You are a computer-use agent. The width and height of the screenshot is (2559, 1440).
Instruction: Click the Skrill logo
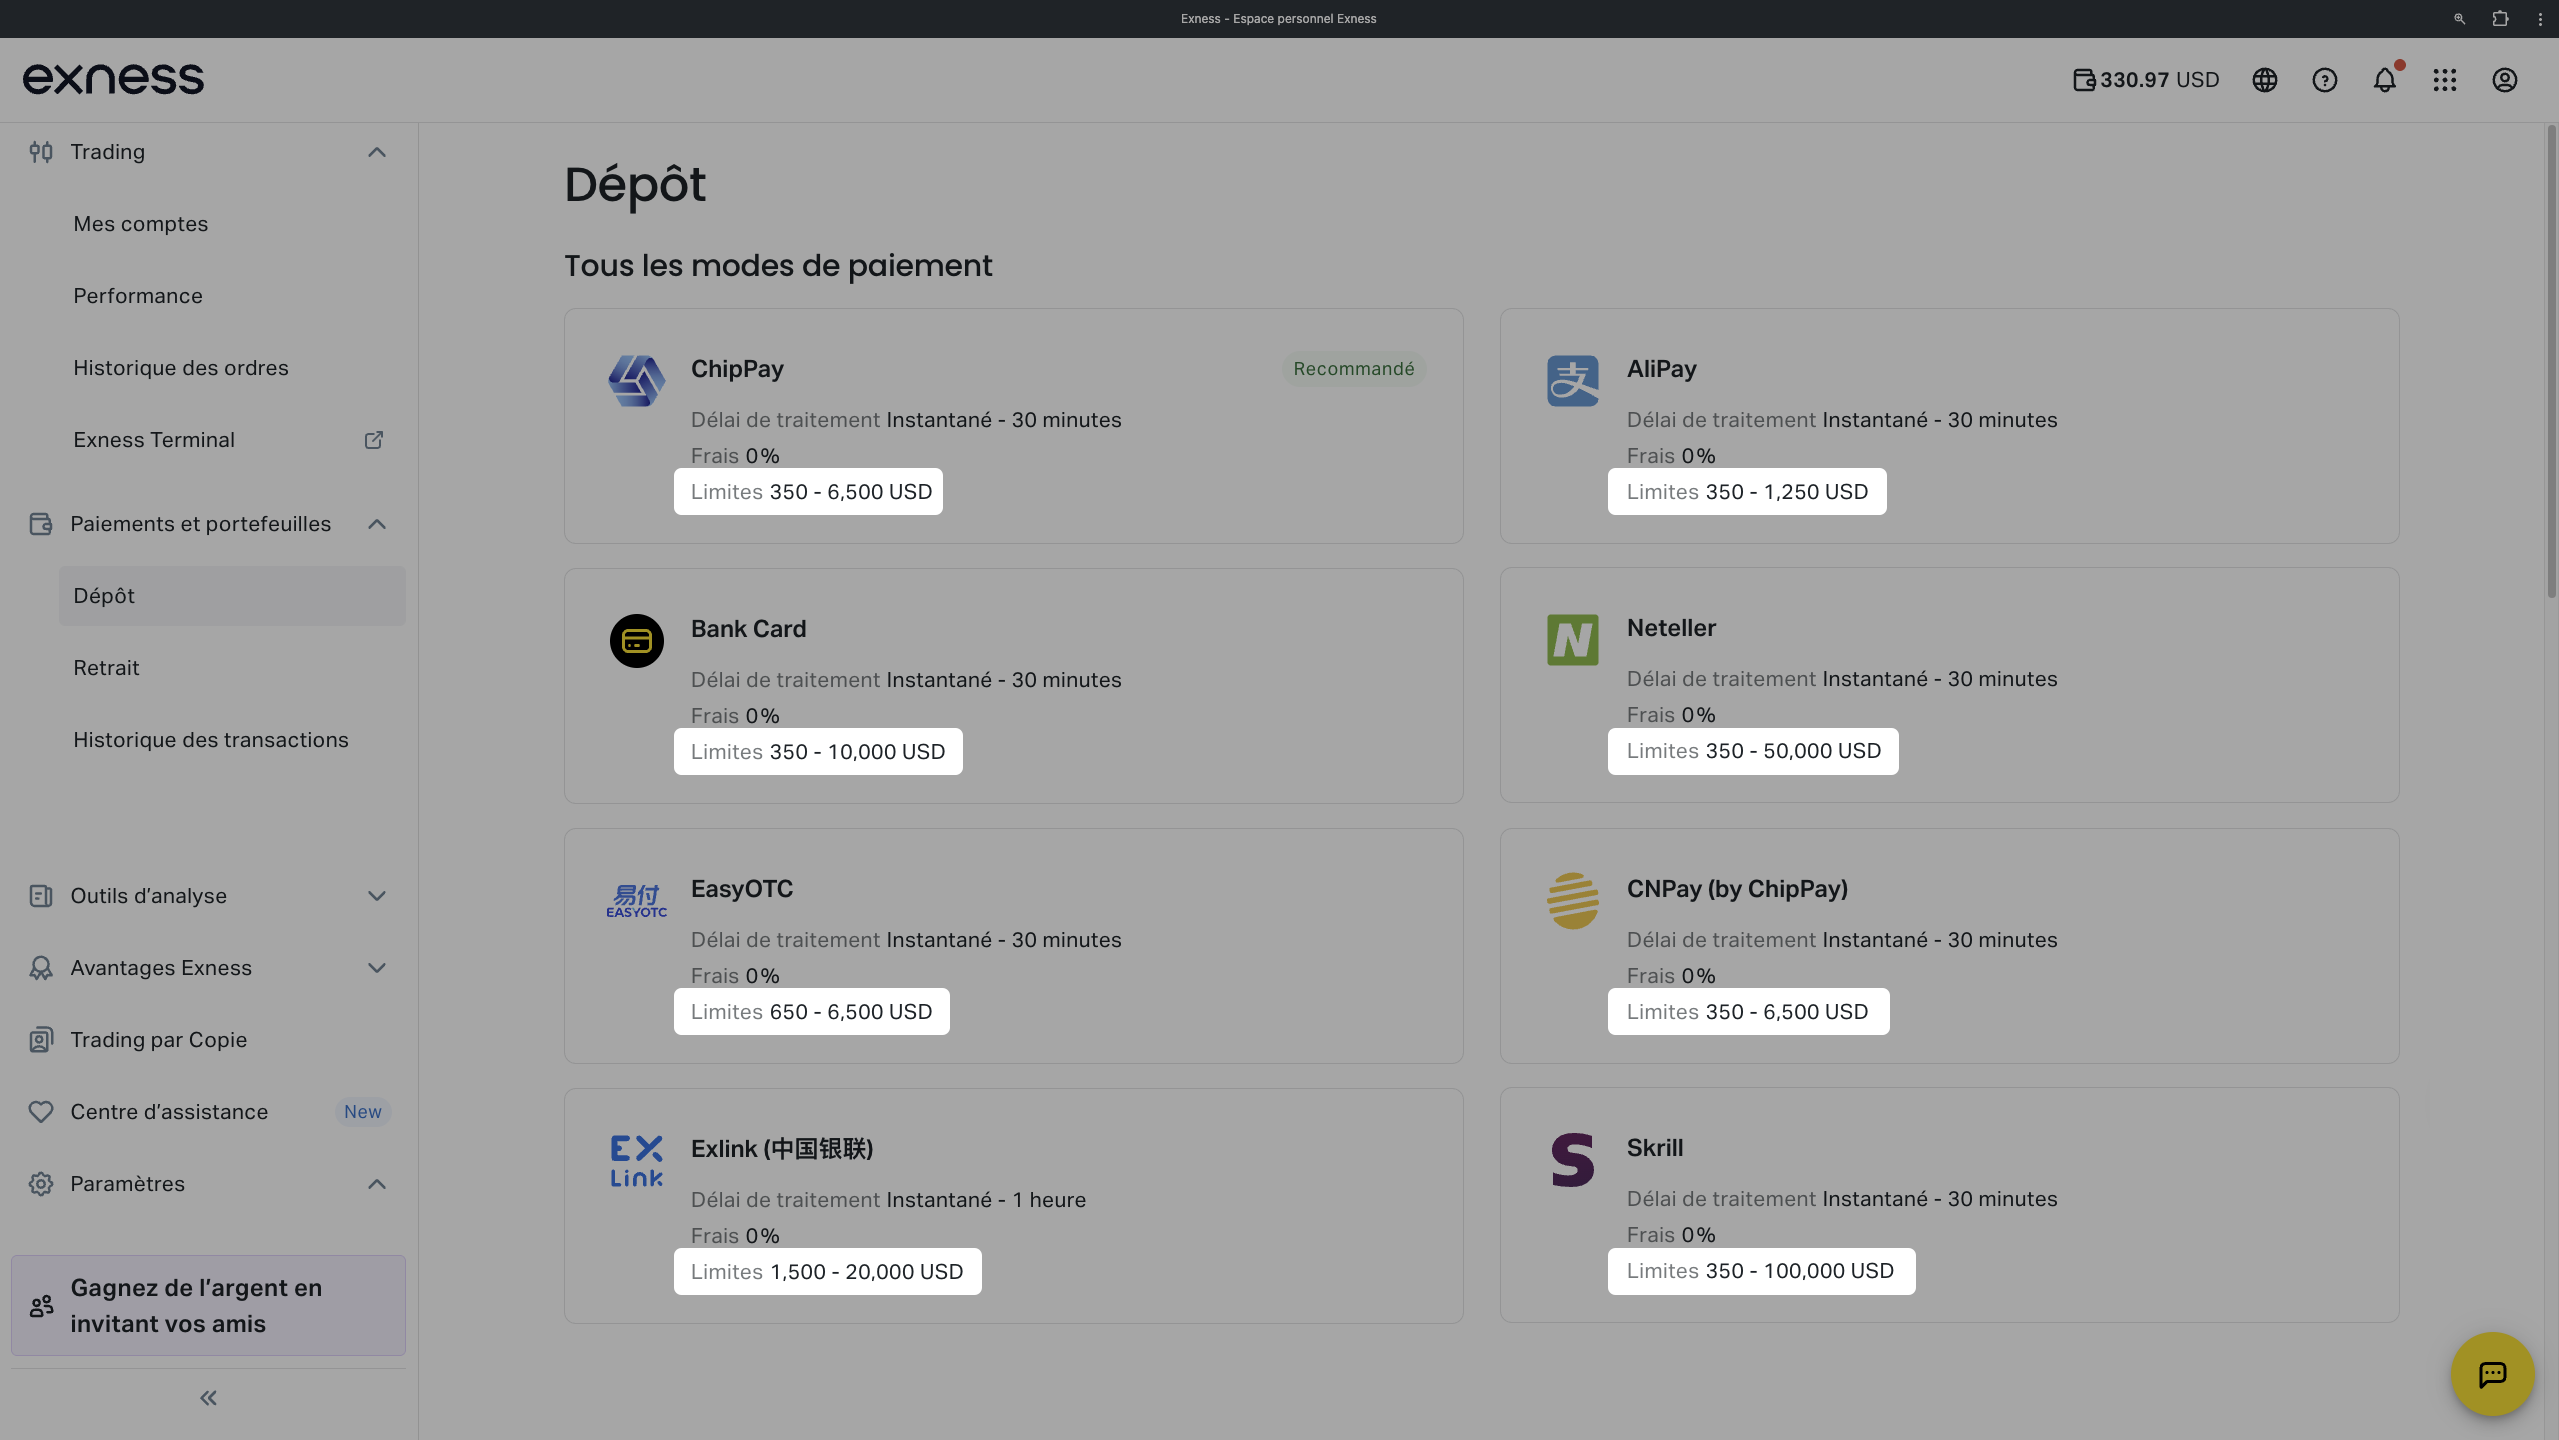coord(1573,1160)
